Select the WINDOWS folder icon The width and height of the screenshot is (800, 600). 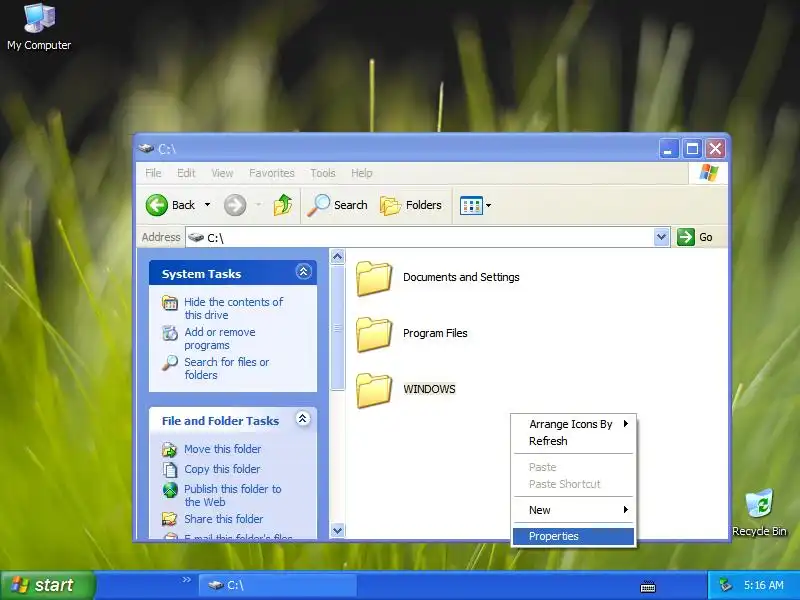374,390
